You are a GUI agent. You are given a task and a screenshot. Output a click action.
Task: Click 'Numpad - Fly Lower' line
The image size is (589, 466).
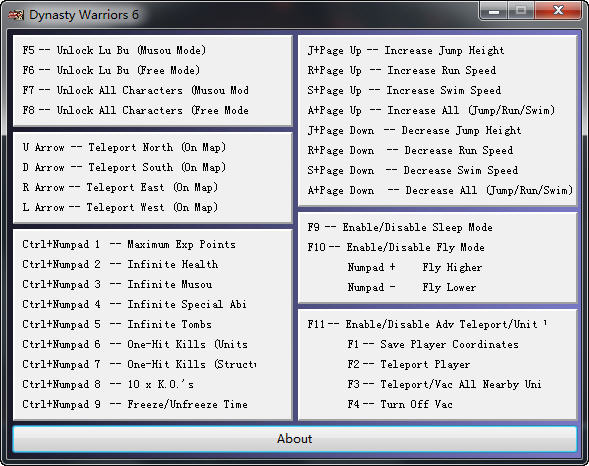pyautogui.click(x=412, y=287)
